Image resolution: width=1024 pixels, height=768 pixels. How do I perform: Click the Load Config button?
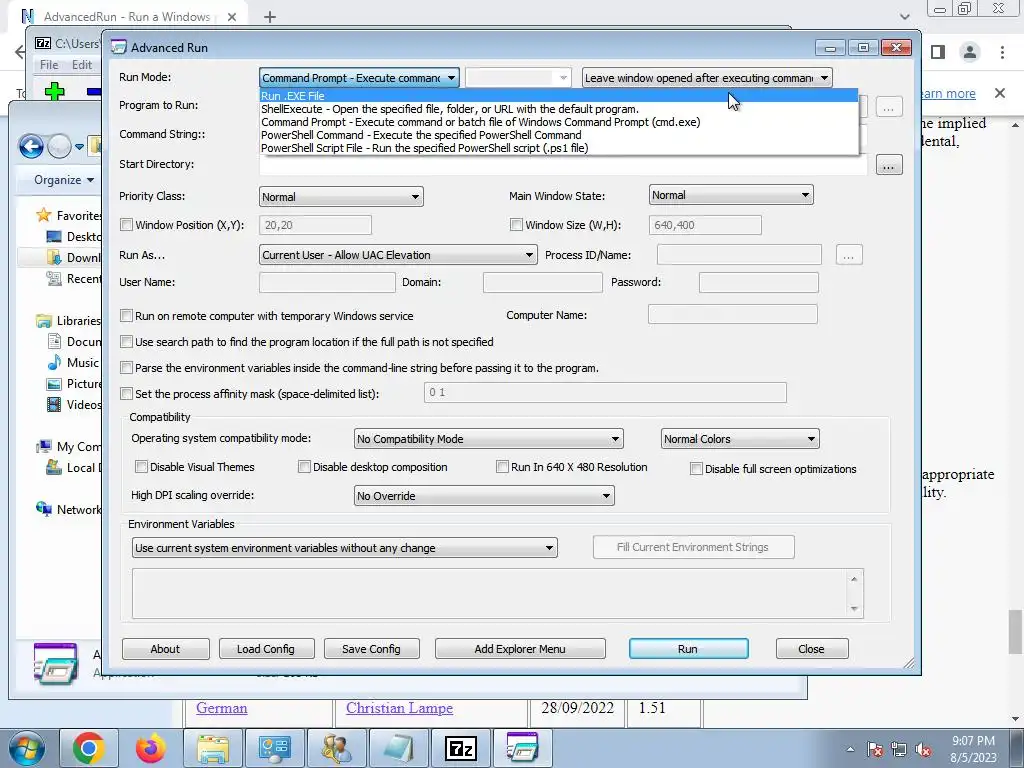tap(266, 649)
